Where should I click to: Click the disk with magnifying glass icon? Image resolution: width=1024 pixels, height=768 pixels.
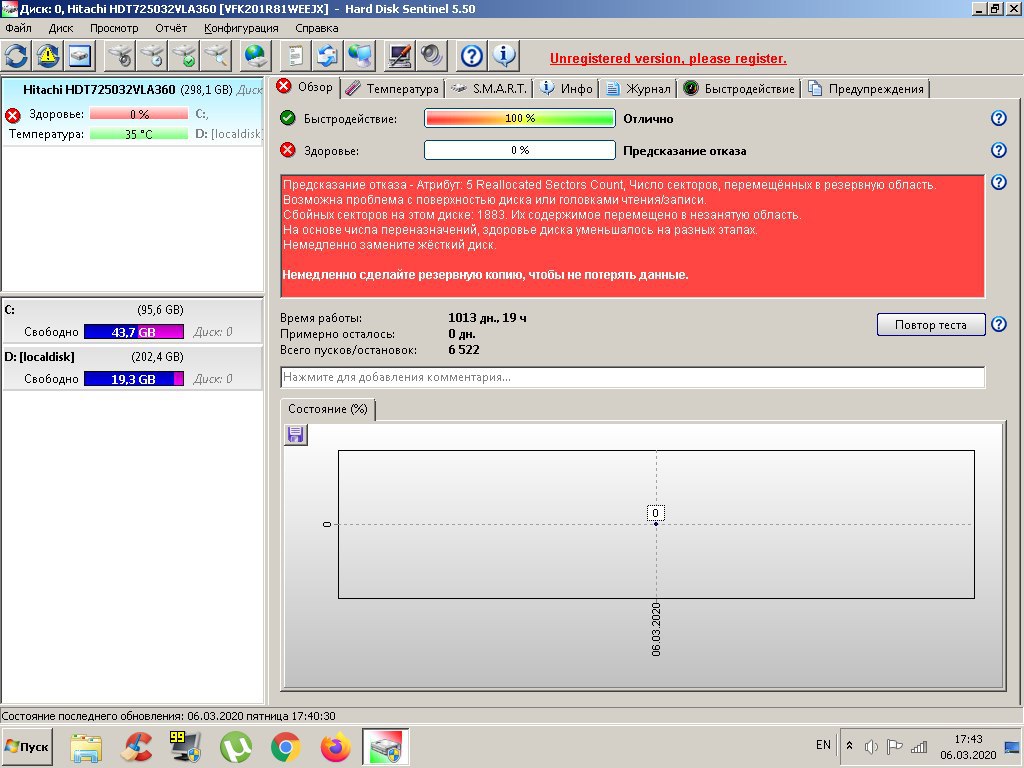point(216,56)
